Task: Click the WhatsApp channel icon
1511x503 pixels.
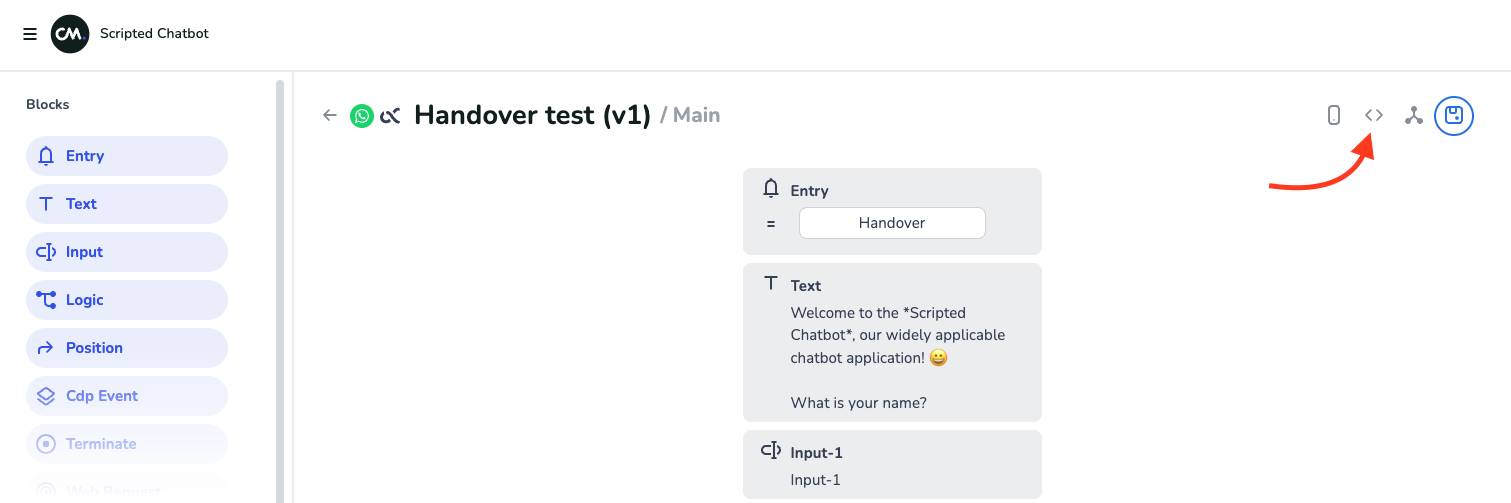Action: [361, 116]
